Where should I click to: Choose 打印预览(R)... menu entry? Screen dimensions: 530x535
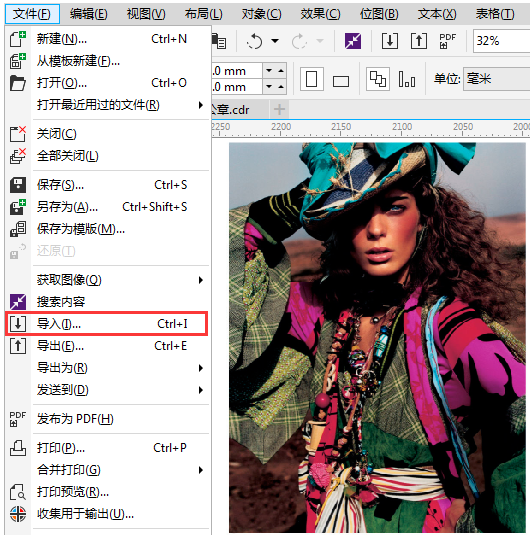click(x=108, y=492)
